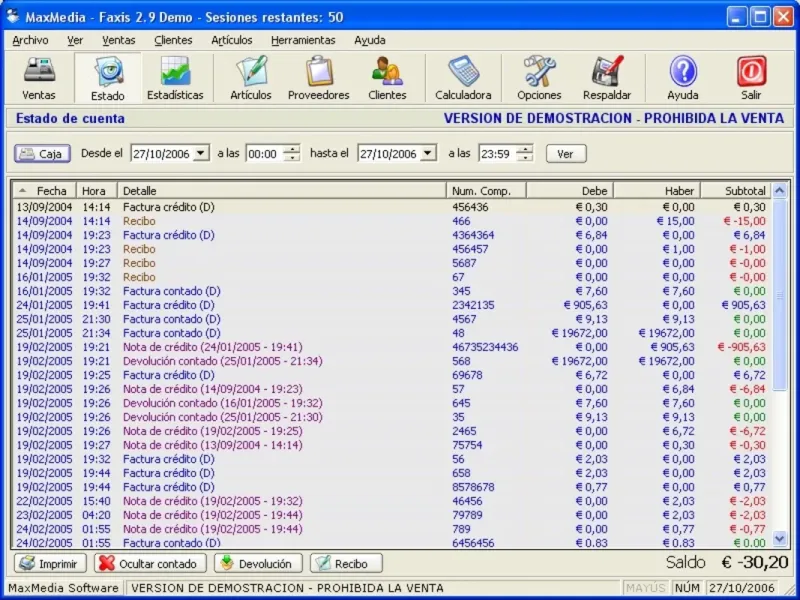Screen dimensions: 800x600
Task: Toggle the Caja button
Action: coord(42,154)
